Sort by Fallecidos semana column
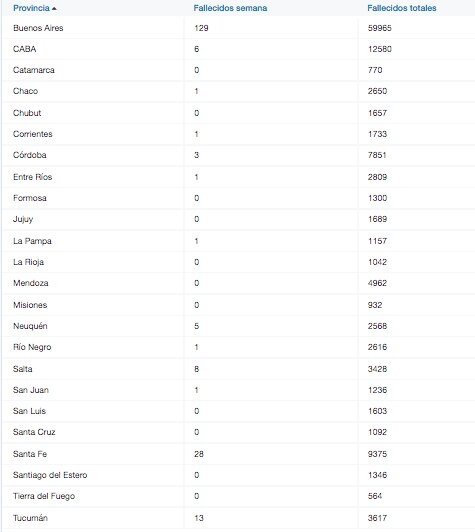This screenshot has height=532, width=475. (230, 8)
